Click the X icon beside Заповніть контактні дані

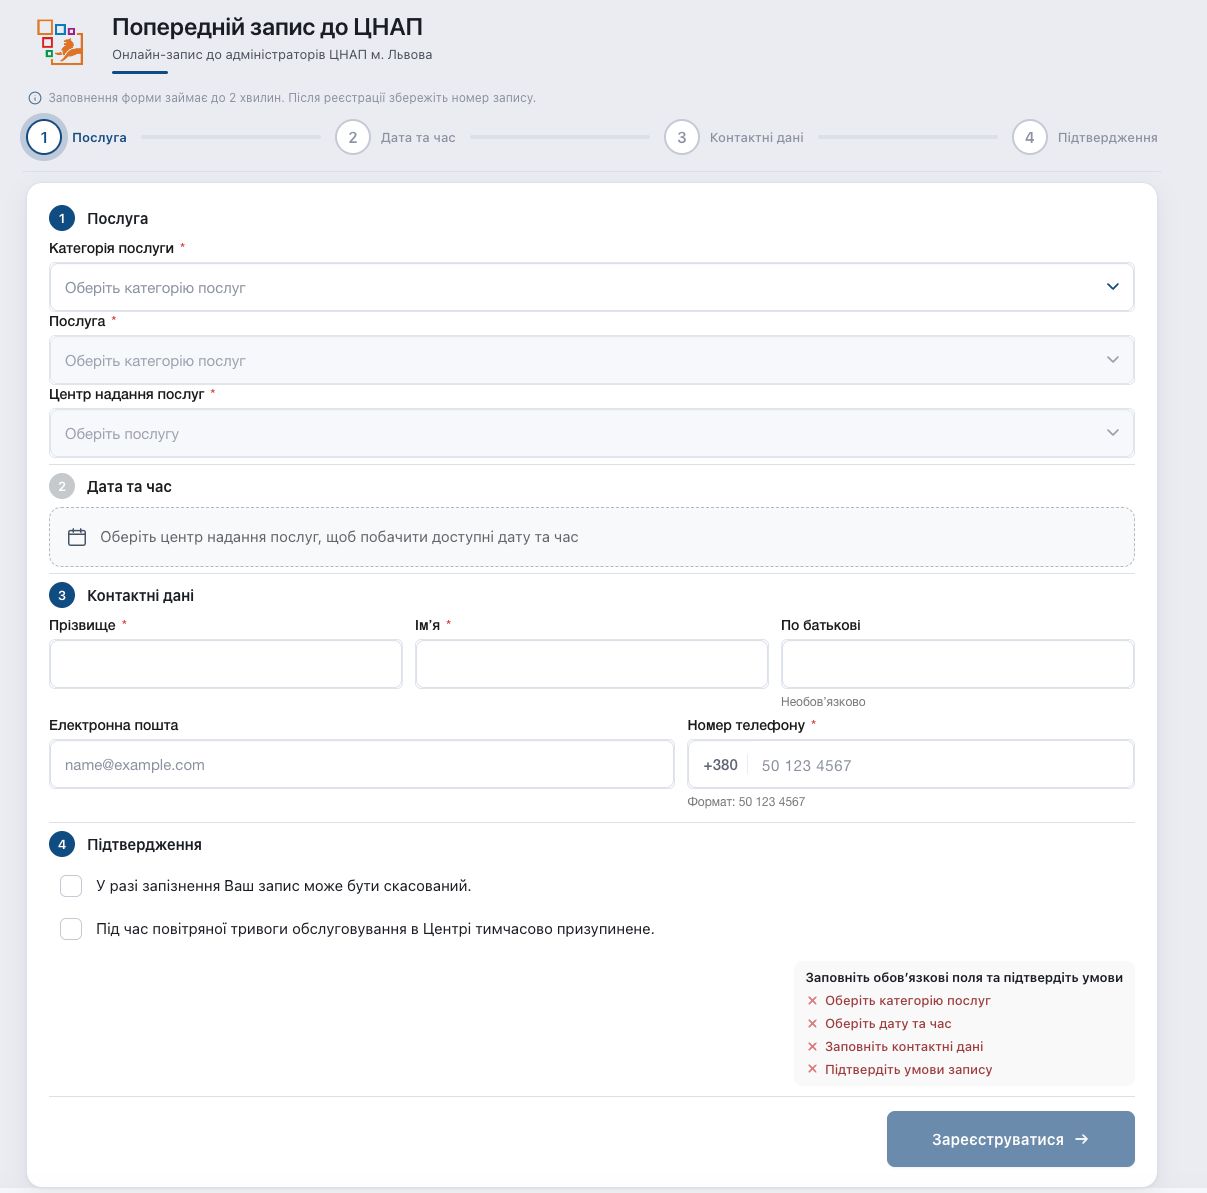pos(812,1046)
